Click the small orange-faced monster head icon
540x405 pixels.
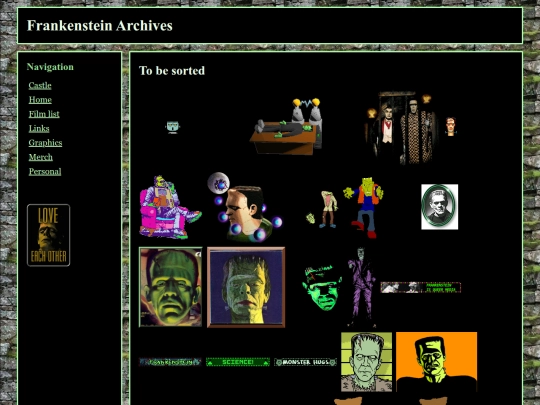[451, 127]
